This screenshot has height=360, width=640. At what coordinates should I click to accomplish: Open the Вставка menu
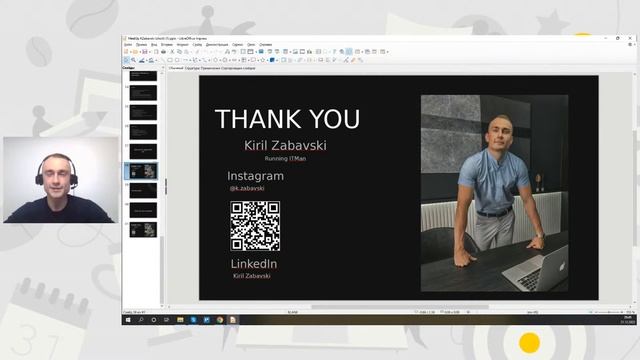tap(167, 44)
